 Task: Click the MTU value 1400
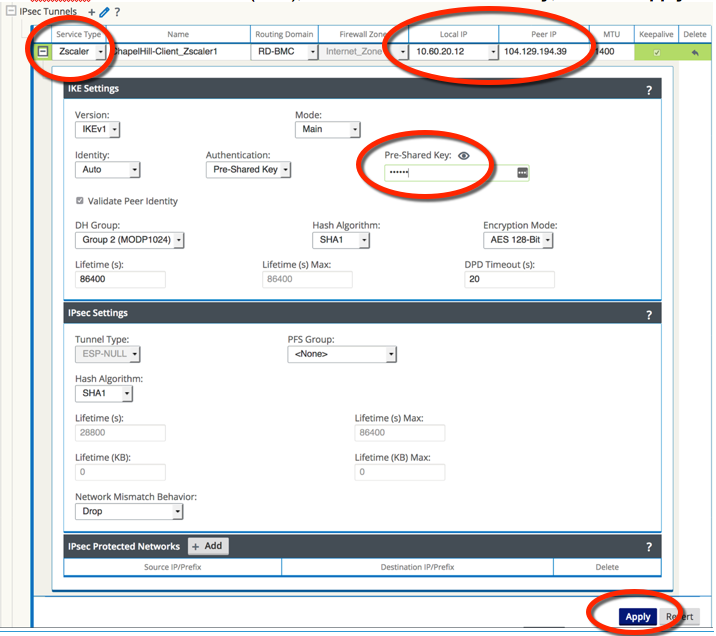point(605,52)
